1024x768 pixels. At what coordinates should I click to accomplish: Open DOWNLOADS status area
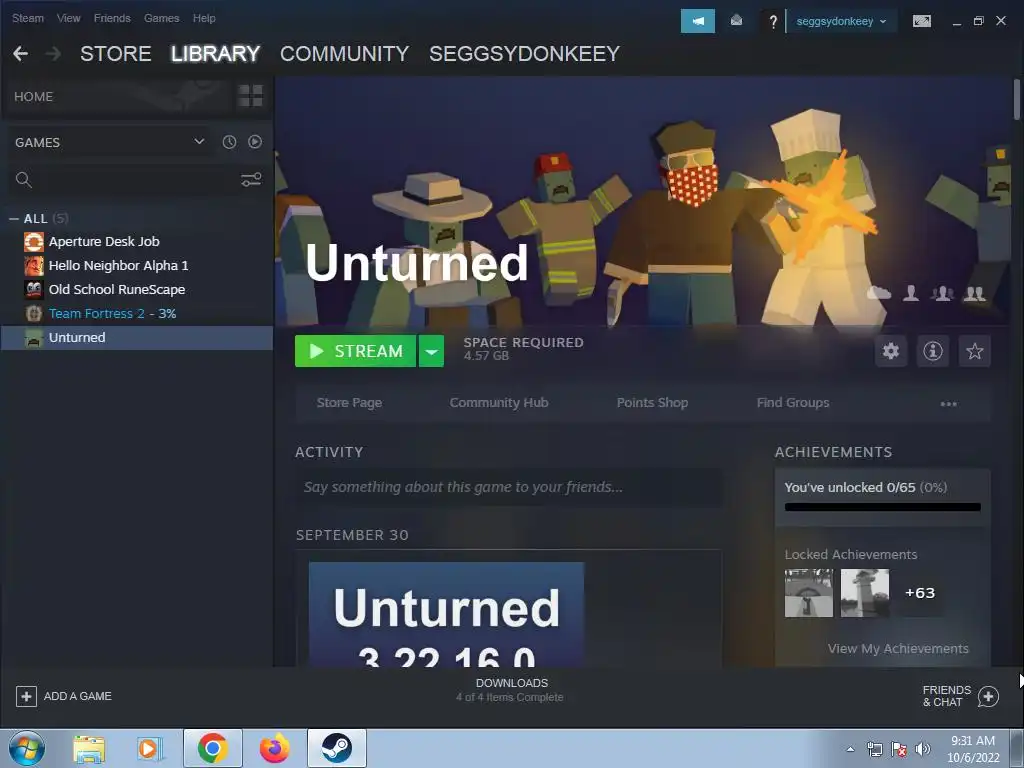[x=511, y=690]
